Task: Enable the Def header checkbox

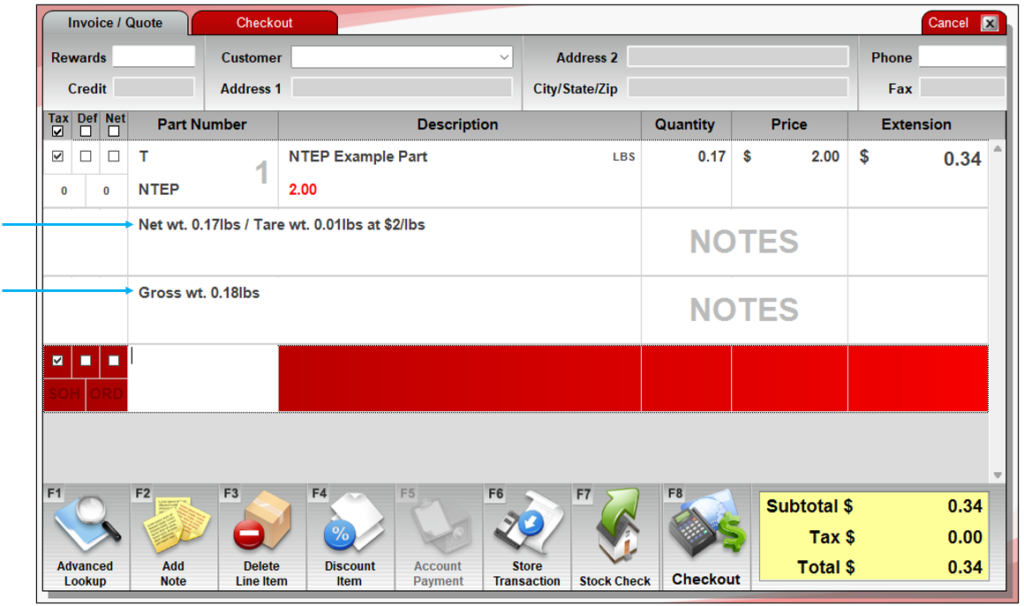Action: click(86, 131)
